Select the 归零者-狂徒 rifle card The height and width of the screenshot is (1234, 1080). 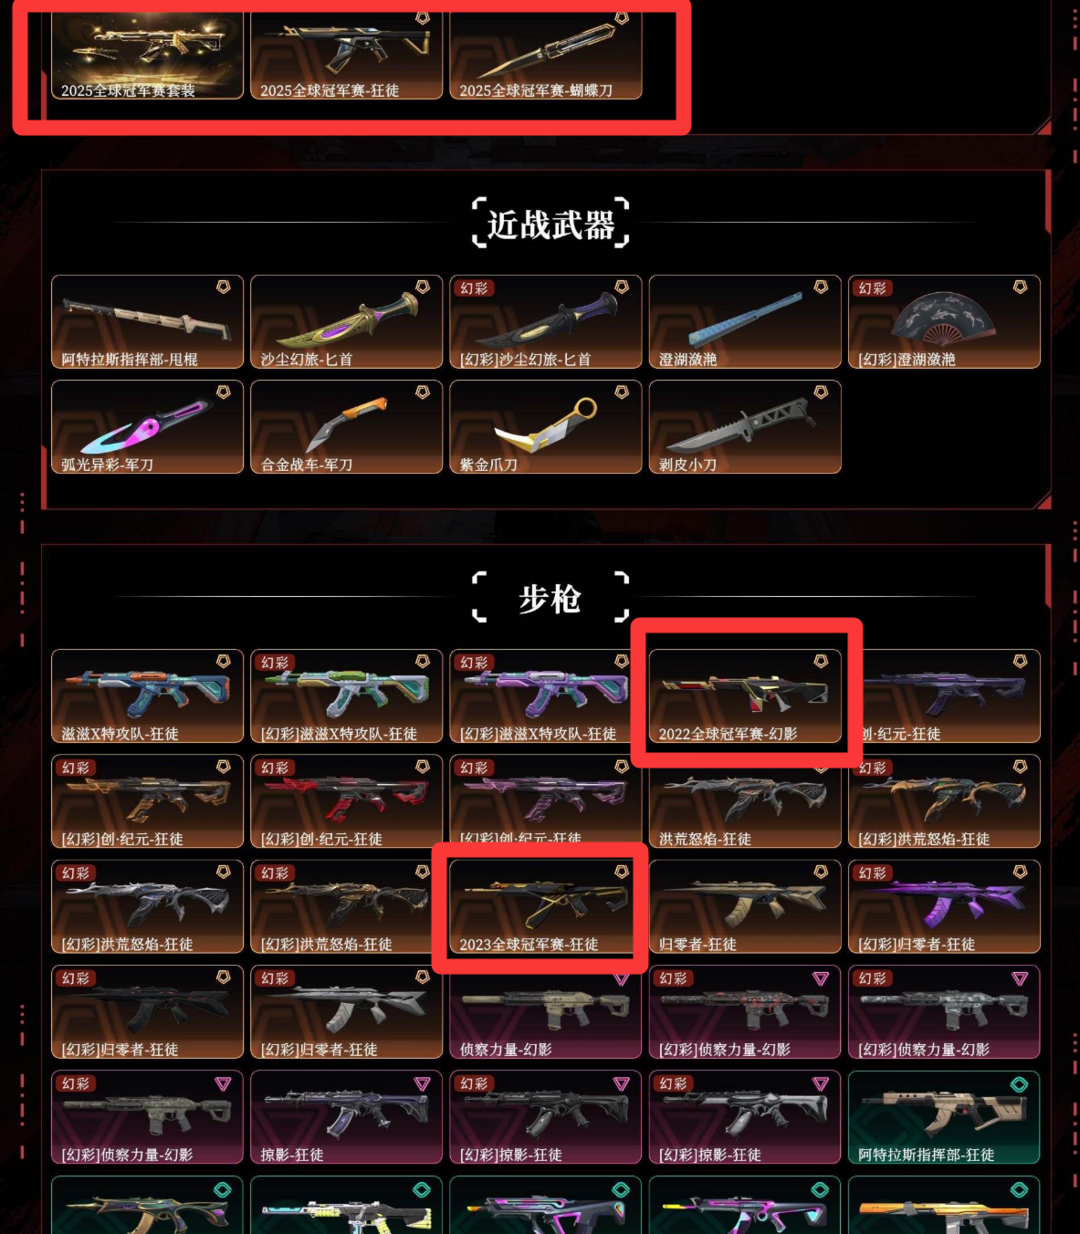745,907
